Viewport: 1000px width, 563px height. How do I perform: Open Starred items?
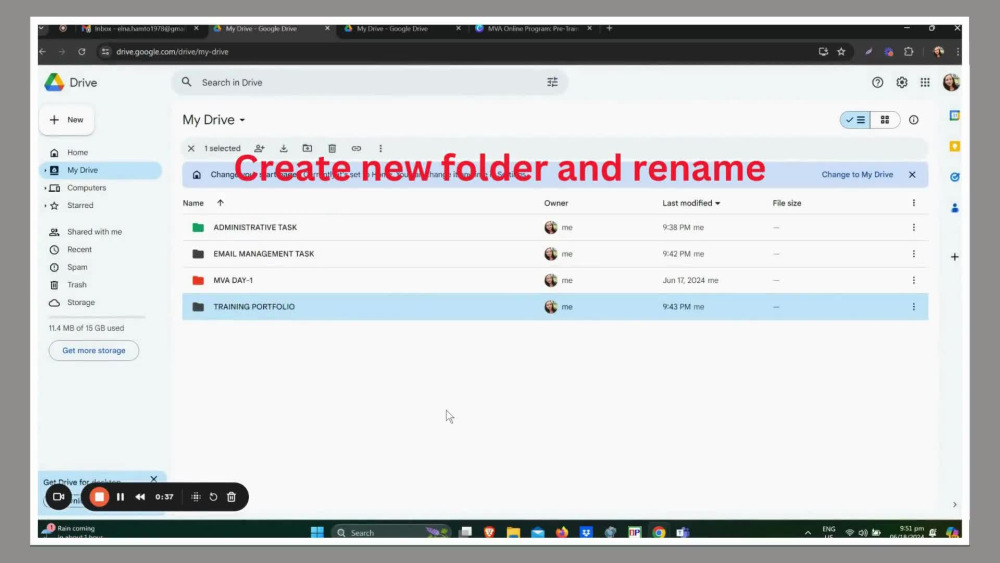coord(80,206)
